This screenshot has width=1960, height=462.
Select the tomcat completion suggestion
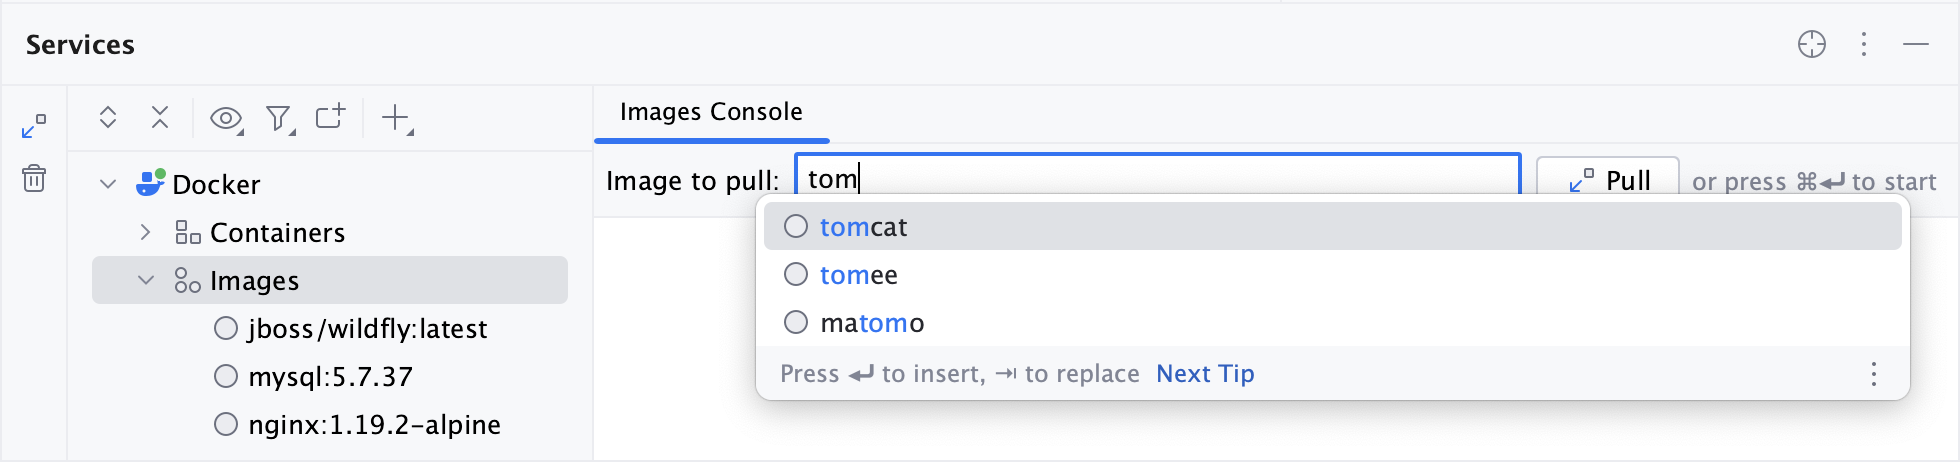pyautogui.click(x=864, y=227)
